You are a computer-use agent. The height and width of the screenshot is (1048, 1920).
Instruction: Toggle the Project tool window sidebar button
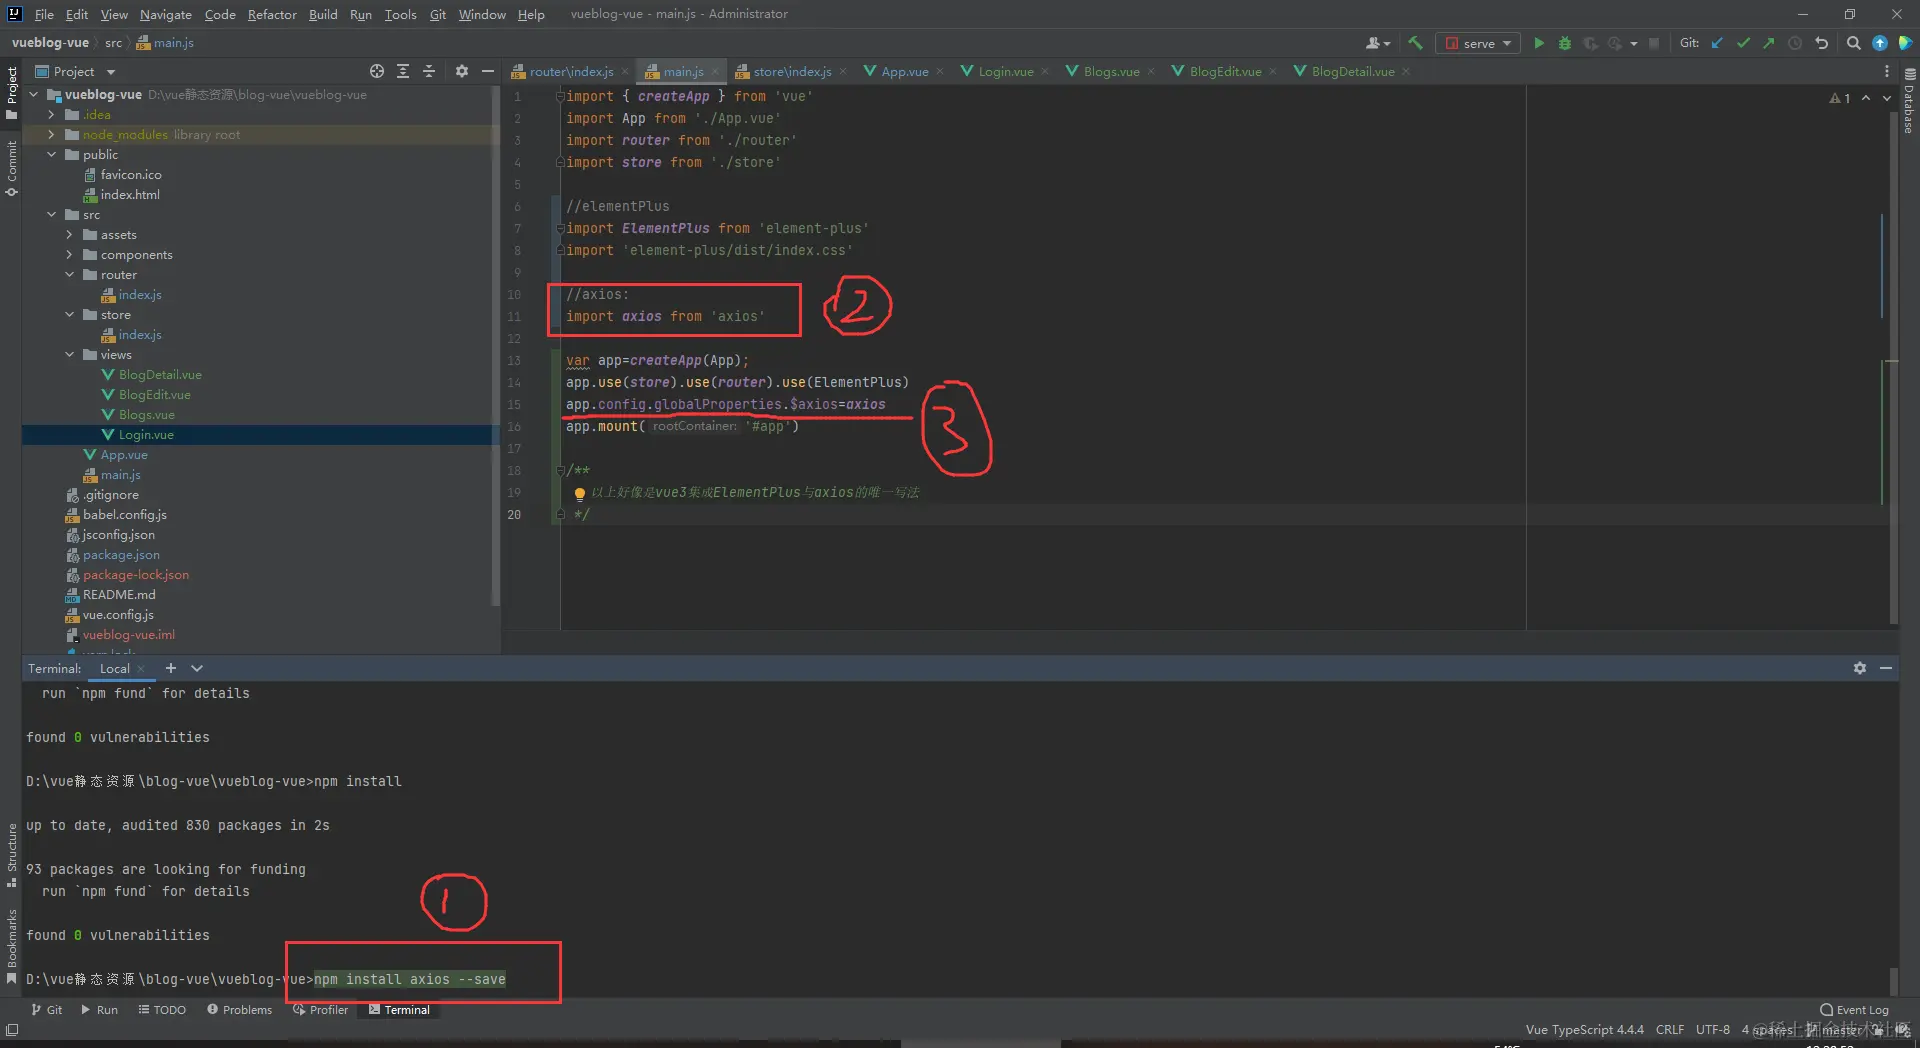(x=12, y=93)
